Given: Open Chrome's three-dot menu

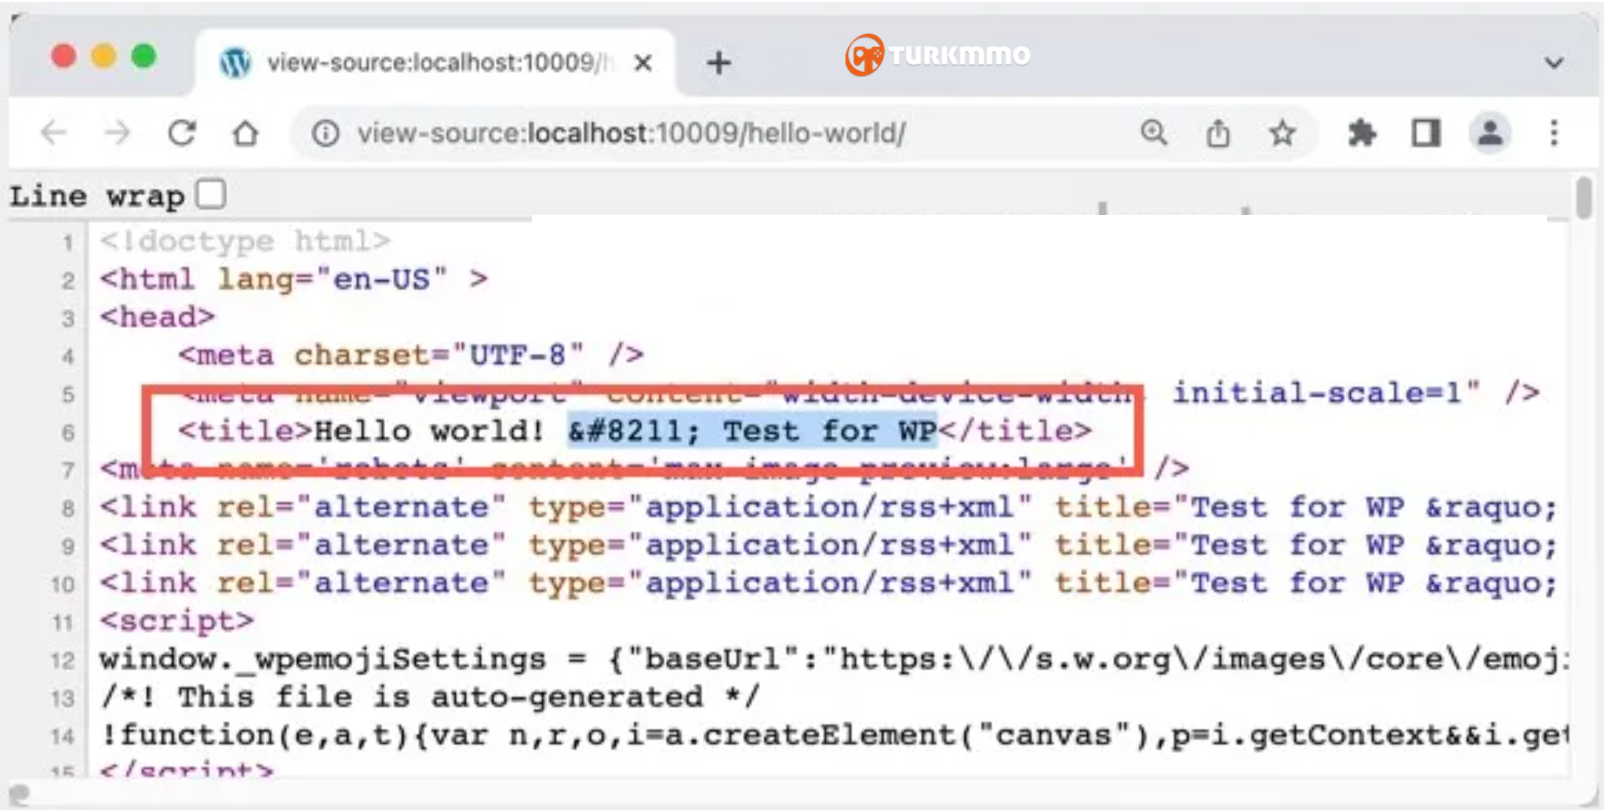Looking at the screenshot, I should 1554,133.
